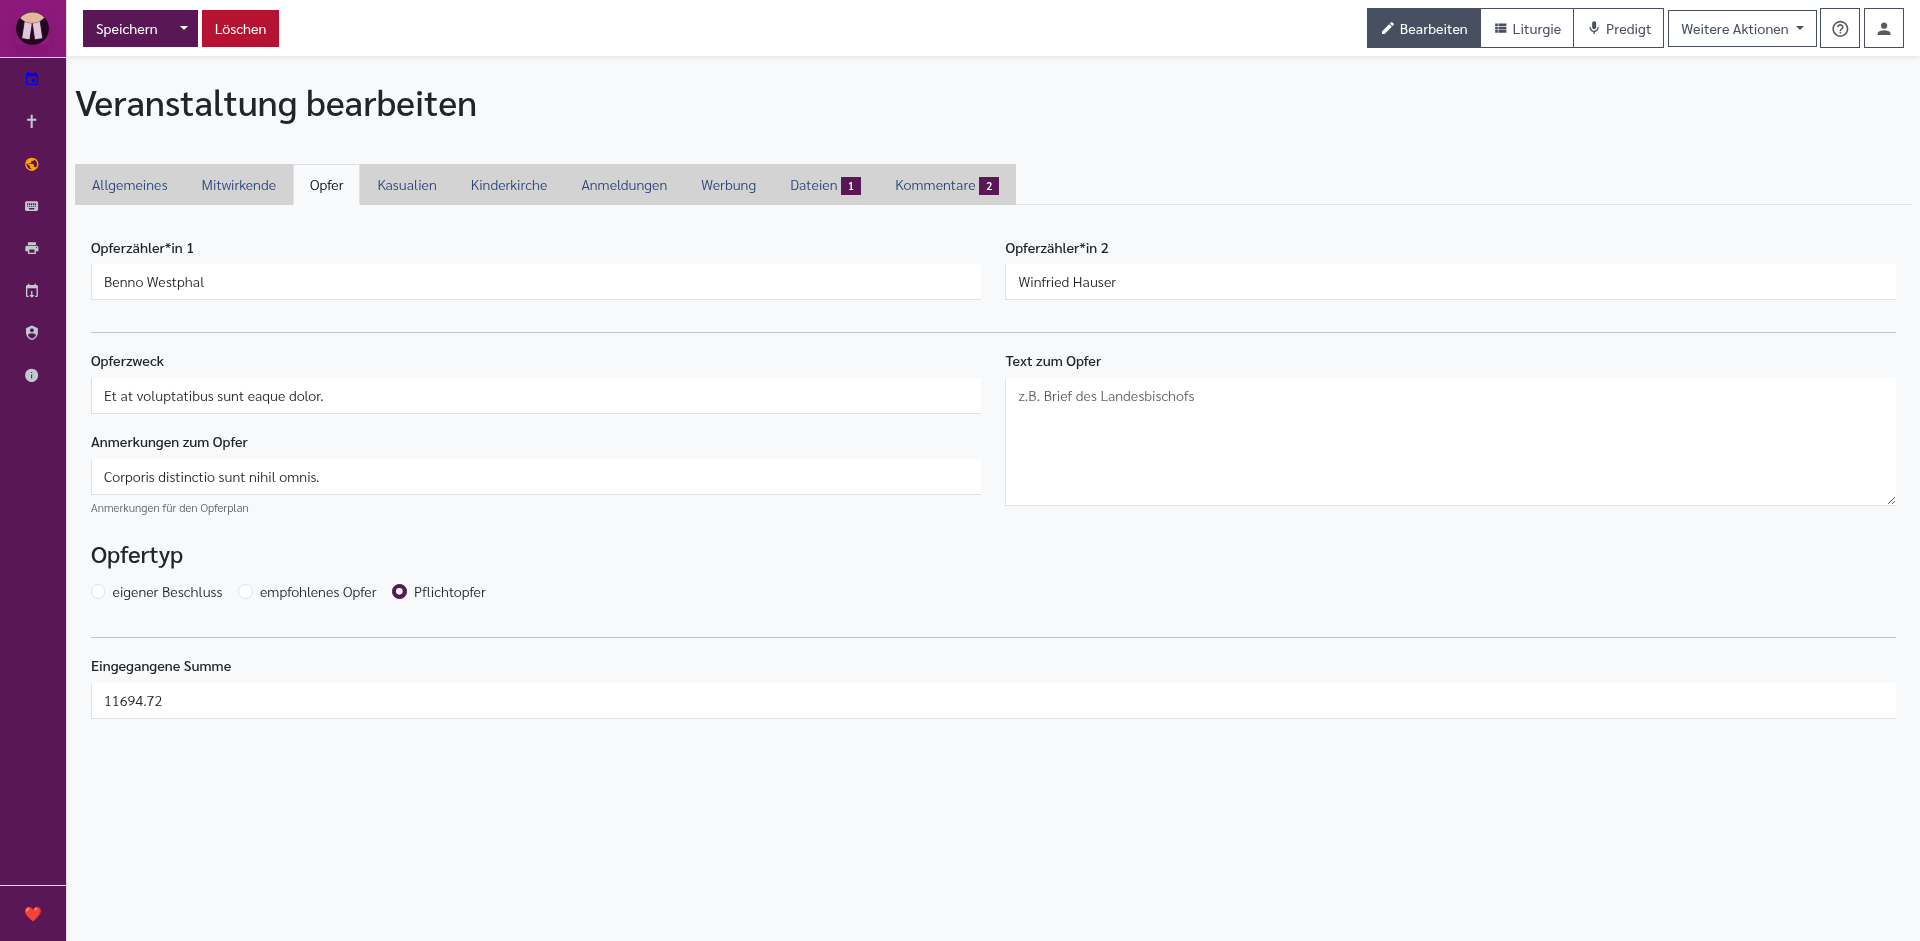Open the Liturgie view button

1527,29
